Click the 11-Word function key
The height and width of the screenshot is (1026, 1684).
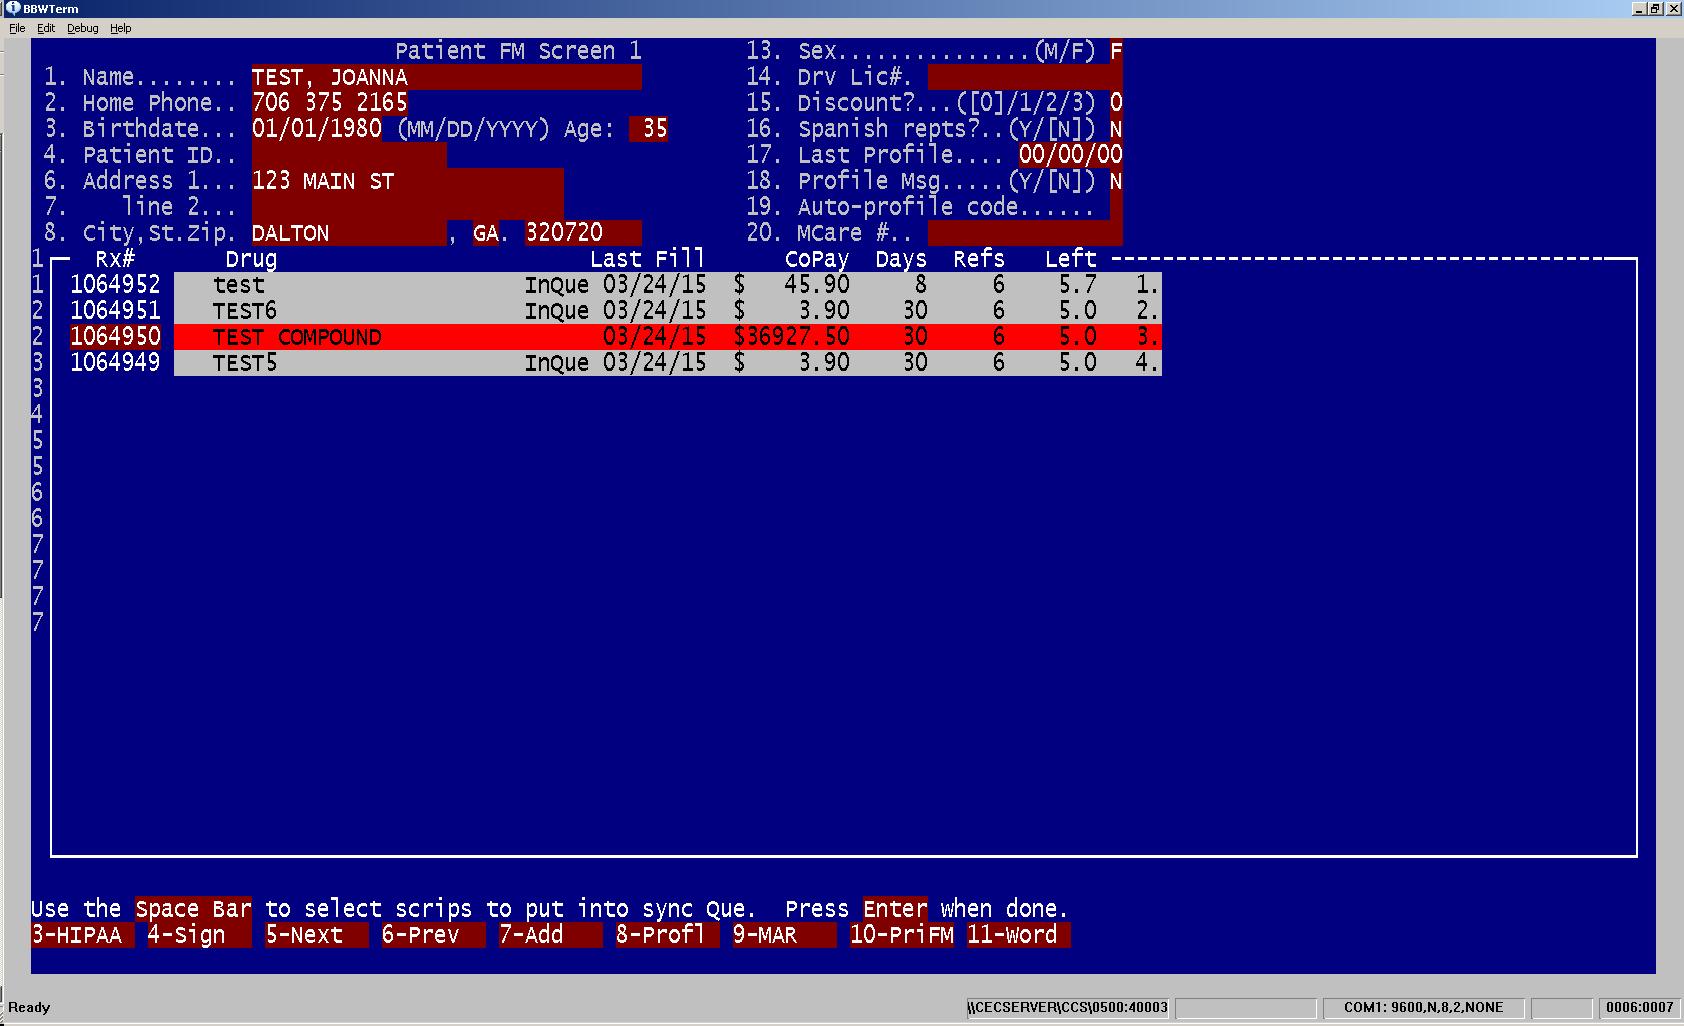1019,935
